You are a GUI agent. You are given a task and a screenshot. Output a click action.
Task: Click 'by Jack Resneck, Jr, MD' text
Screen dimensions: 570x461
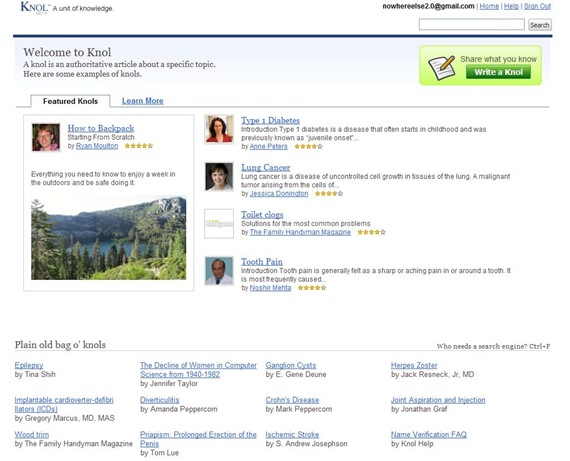tap(433, 374)
